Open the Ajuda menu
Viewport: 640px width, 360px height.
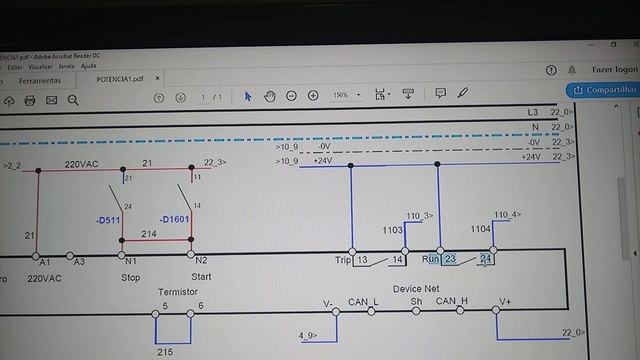coord(88,66)
